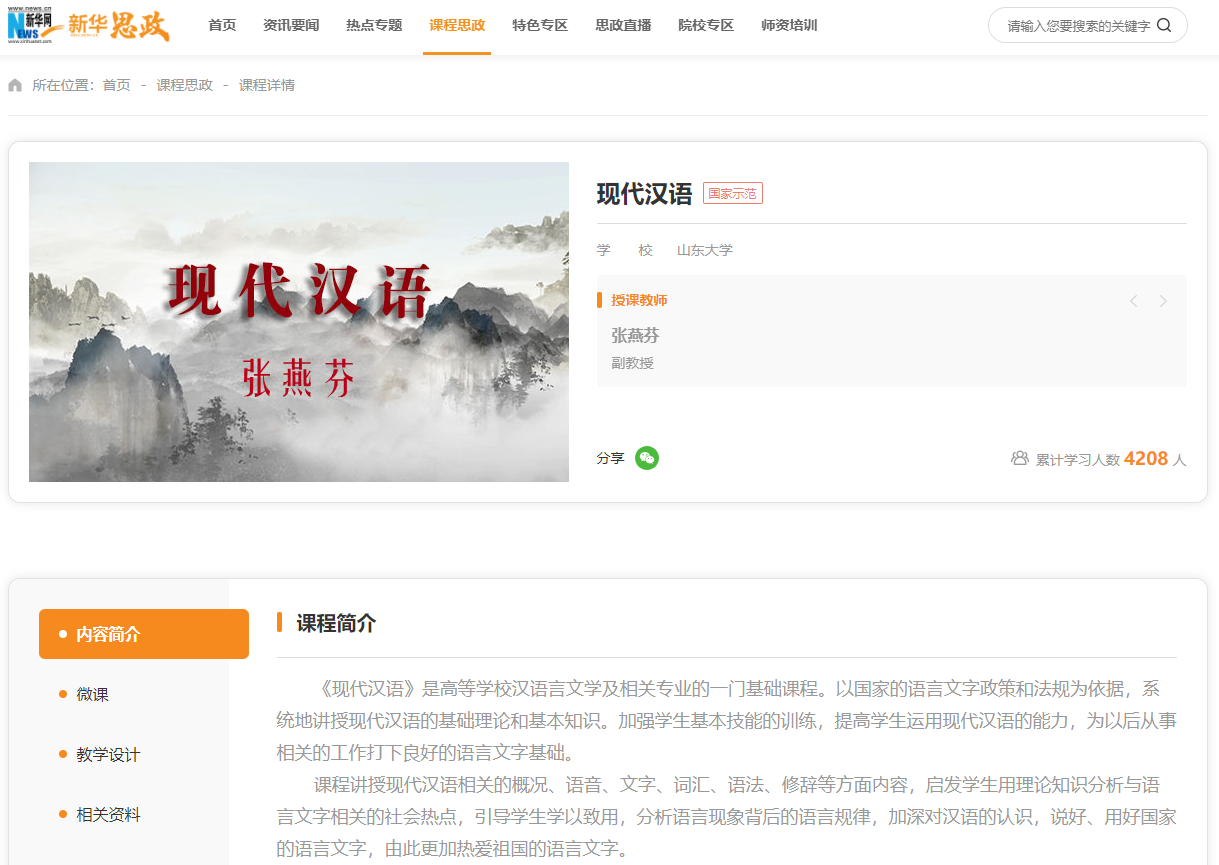Screen dimensions: 1219x865
Task: Select the 思政直播 navigation item
Action: pyautogui.click(x=623, y=26)
